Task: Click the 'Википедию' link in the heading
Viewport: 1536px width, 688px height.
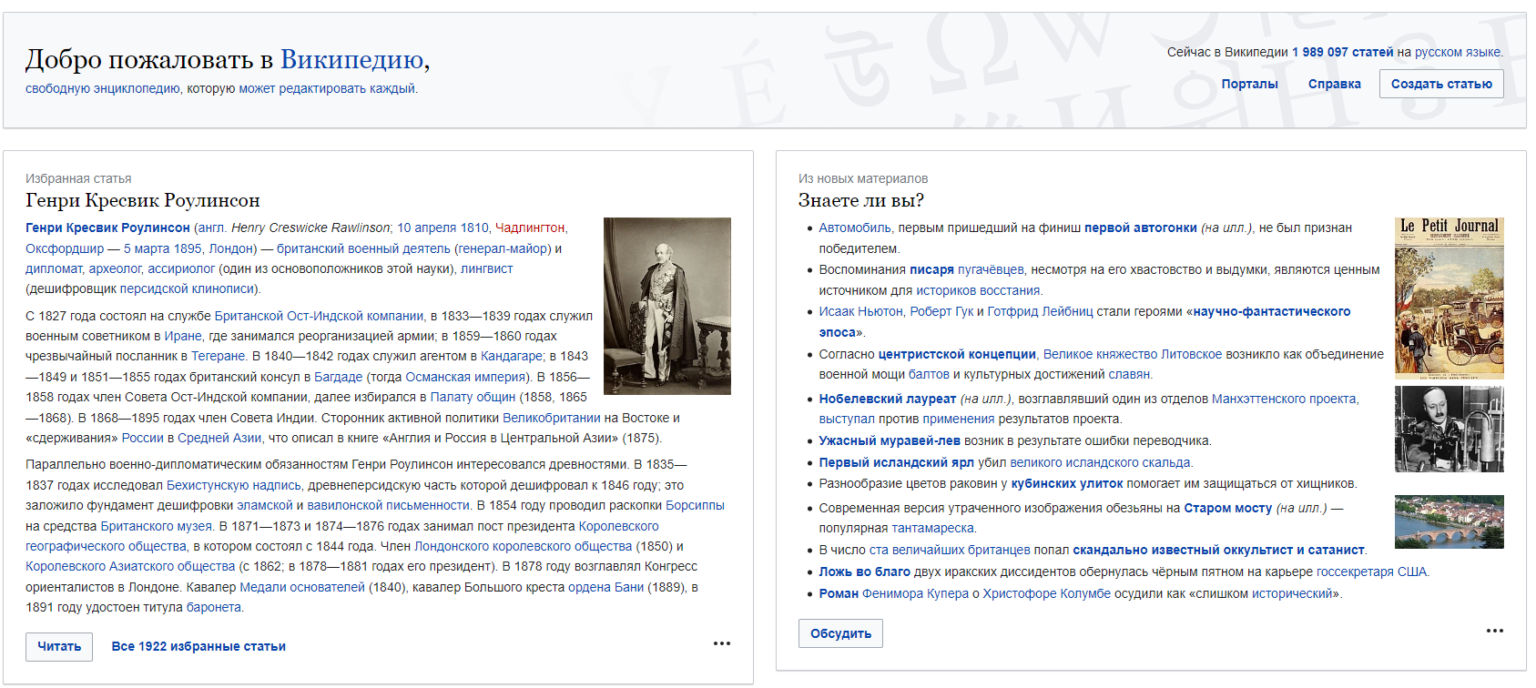Action: pos(352,60)
